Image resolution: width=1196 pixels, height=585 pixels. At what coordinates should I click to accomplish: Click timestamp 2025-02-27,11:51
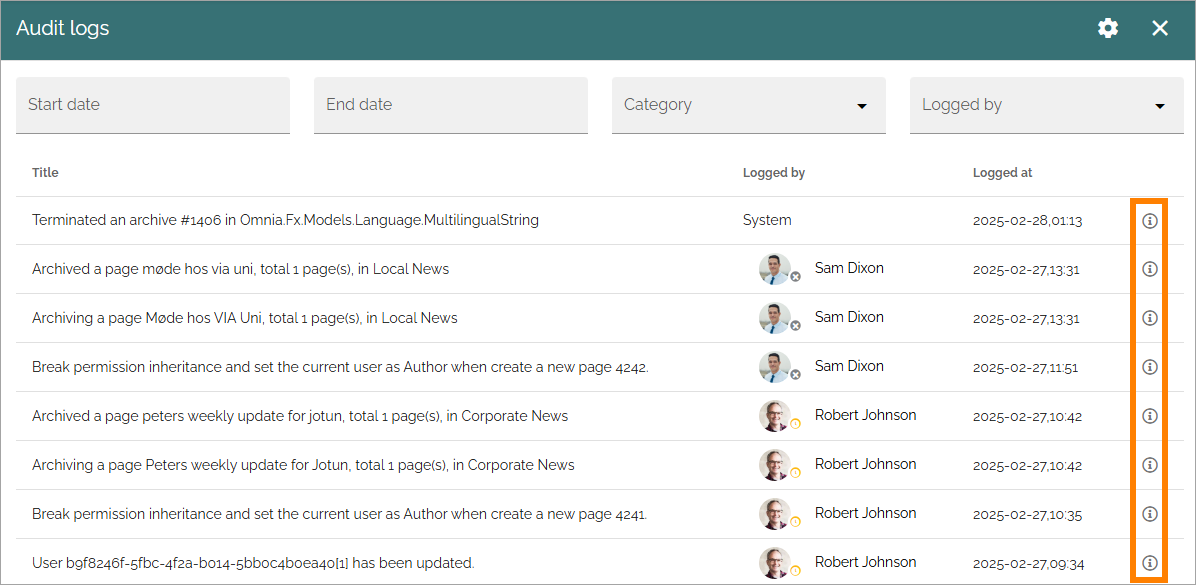(1026, 368)
